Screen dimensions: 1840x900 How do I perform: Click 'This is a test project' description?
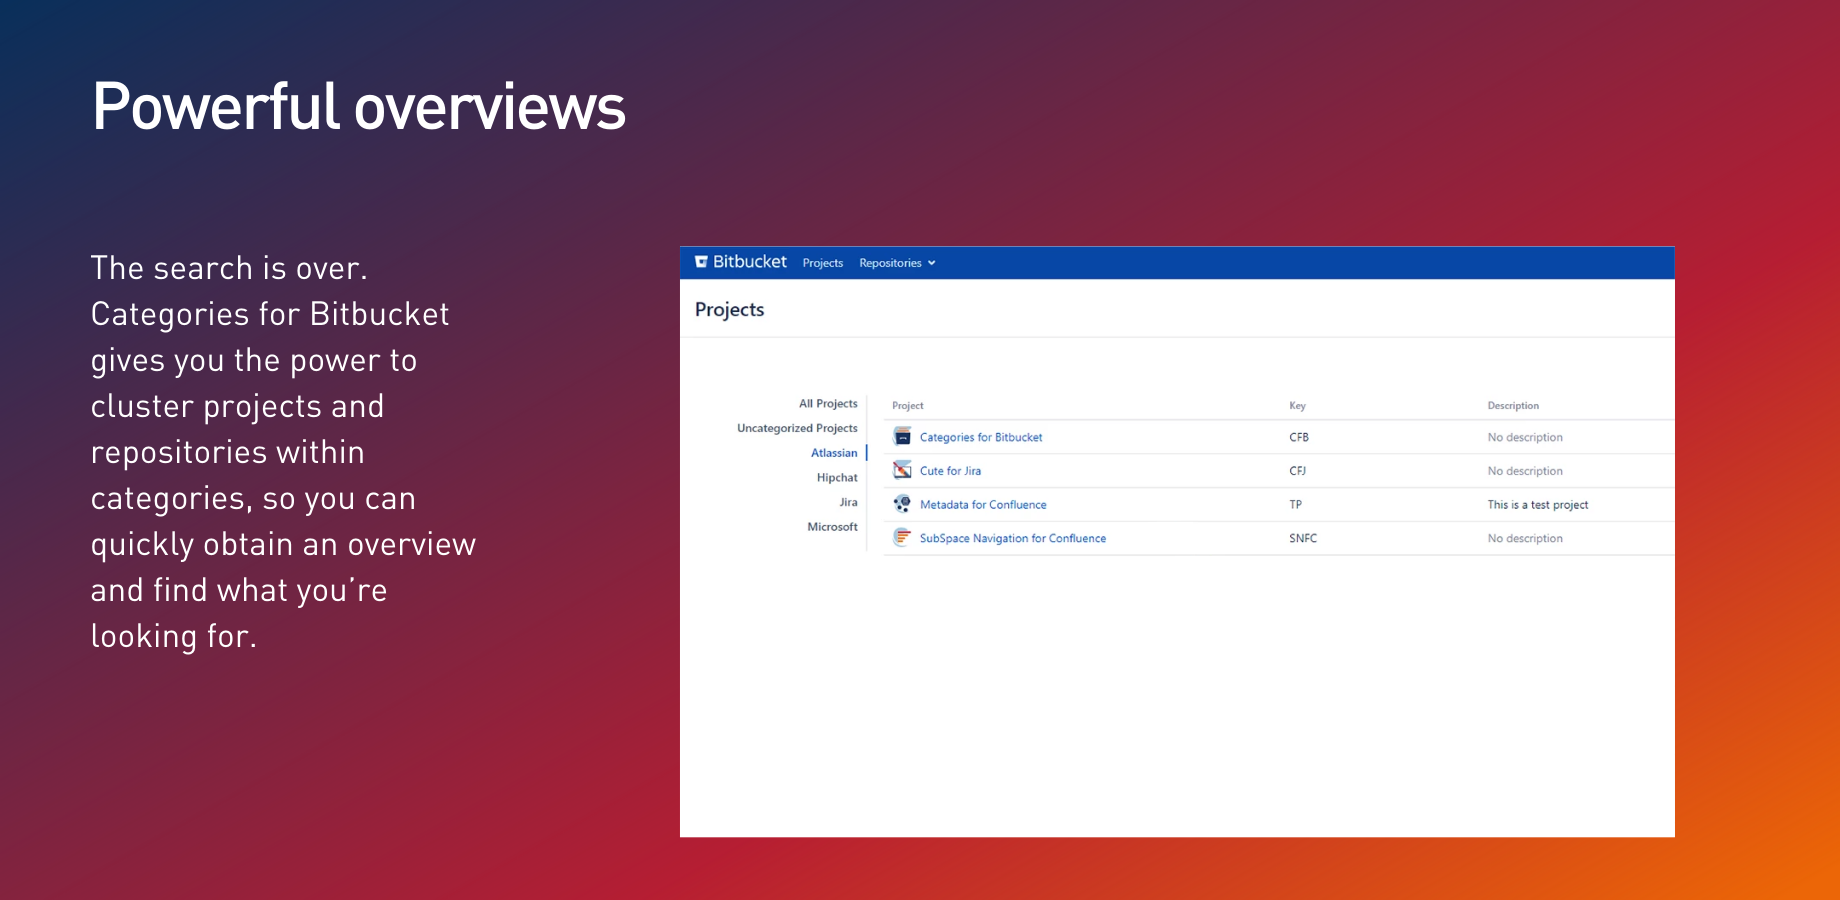tap(1537, 505)
